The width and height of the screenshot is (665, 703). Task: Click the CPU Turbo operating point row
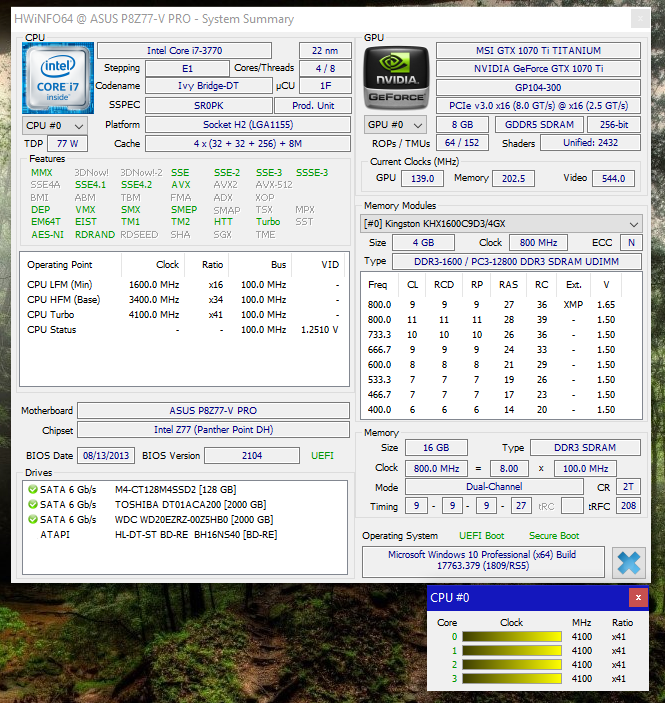183,315
